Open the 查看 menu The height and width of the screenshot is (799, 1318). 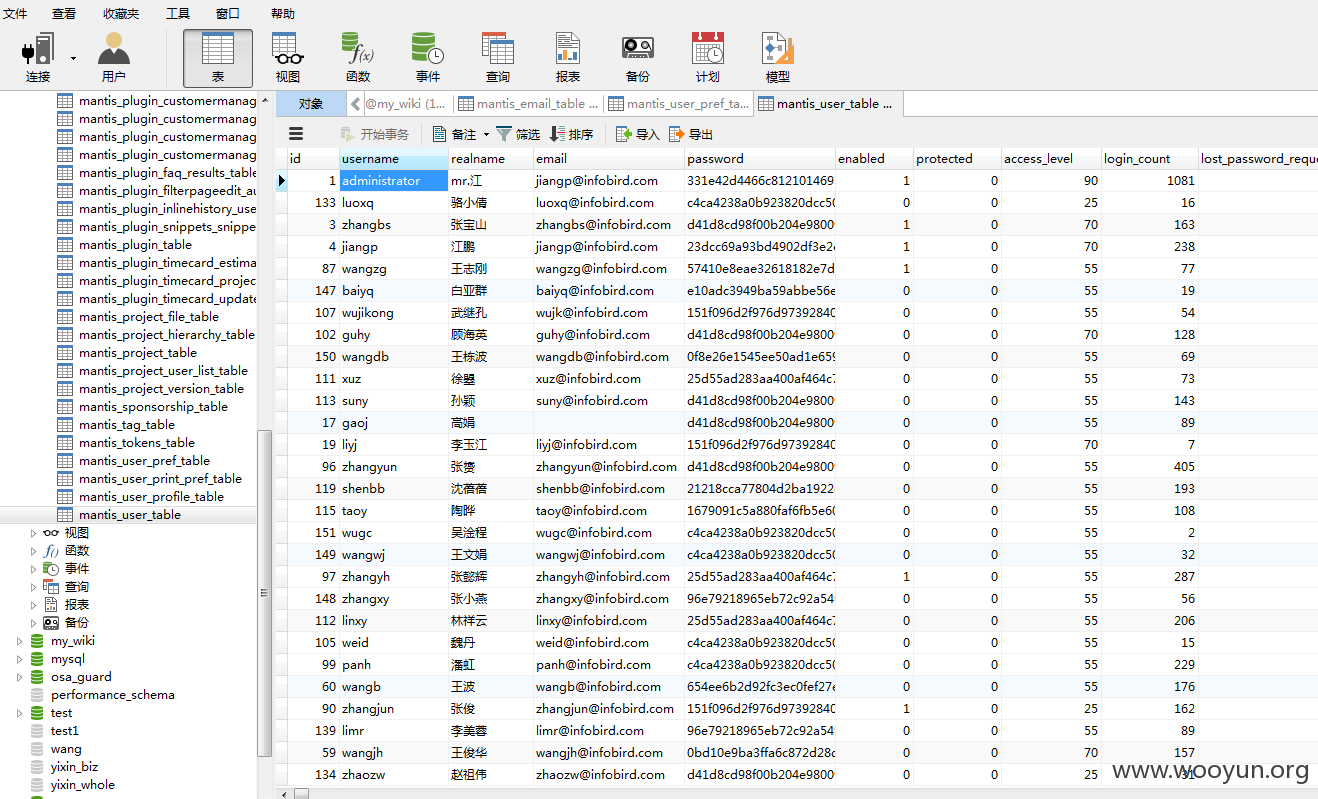64,13
